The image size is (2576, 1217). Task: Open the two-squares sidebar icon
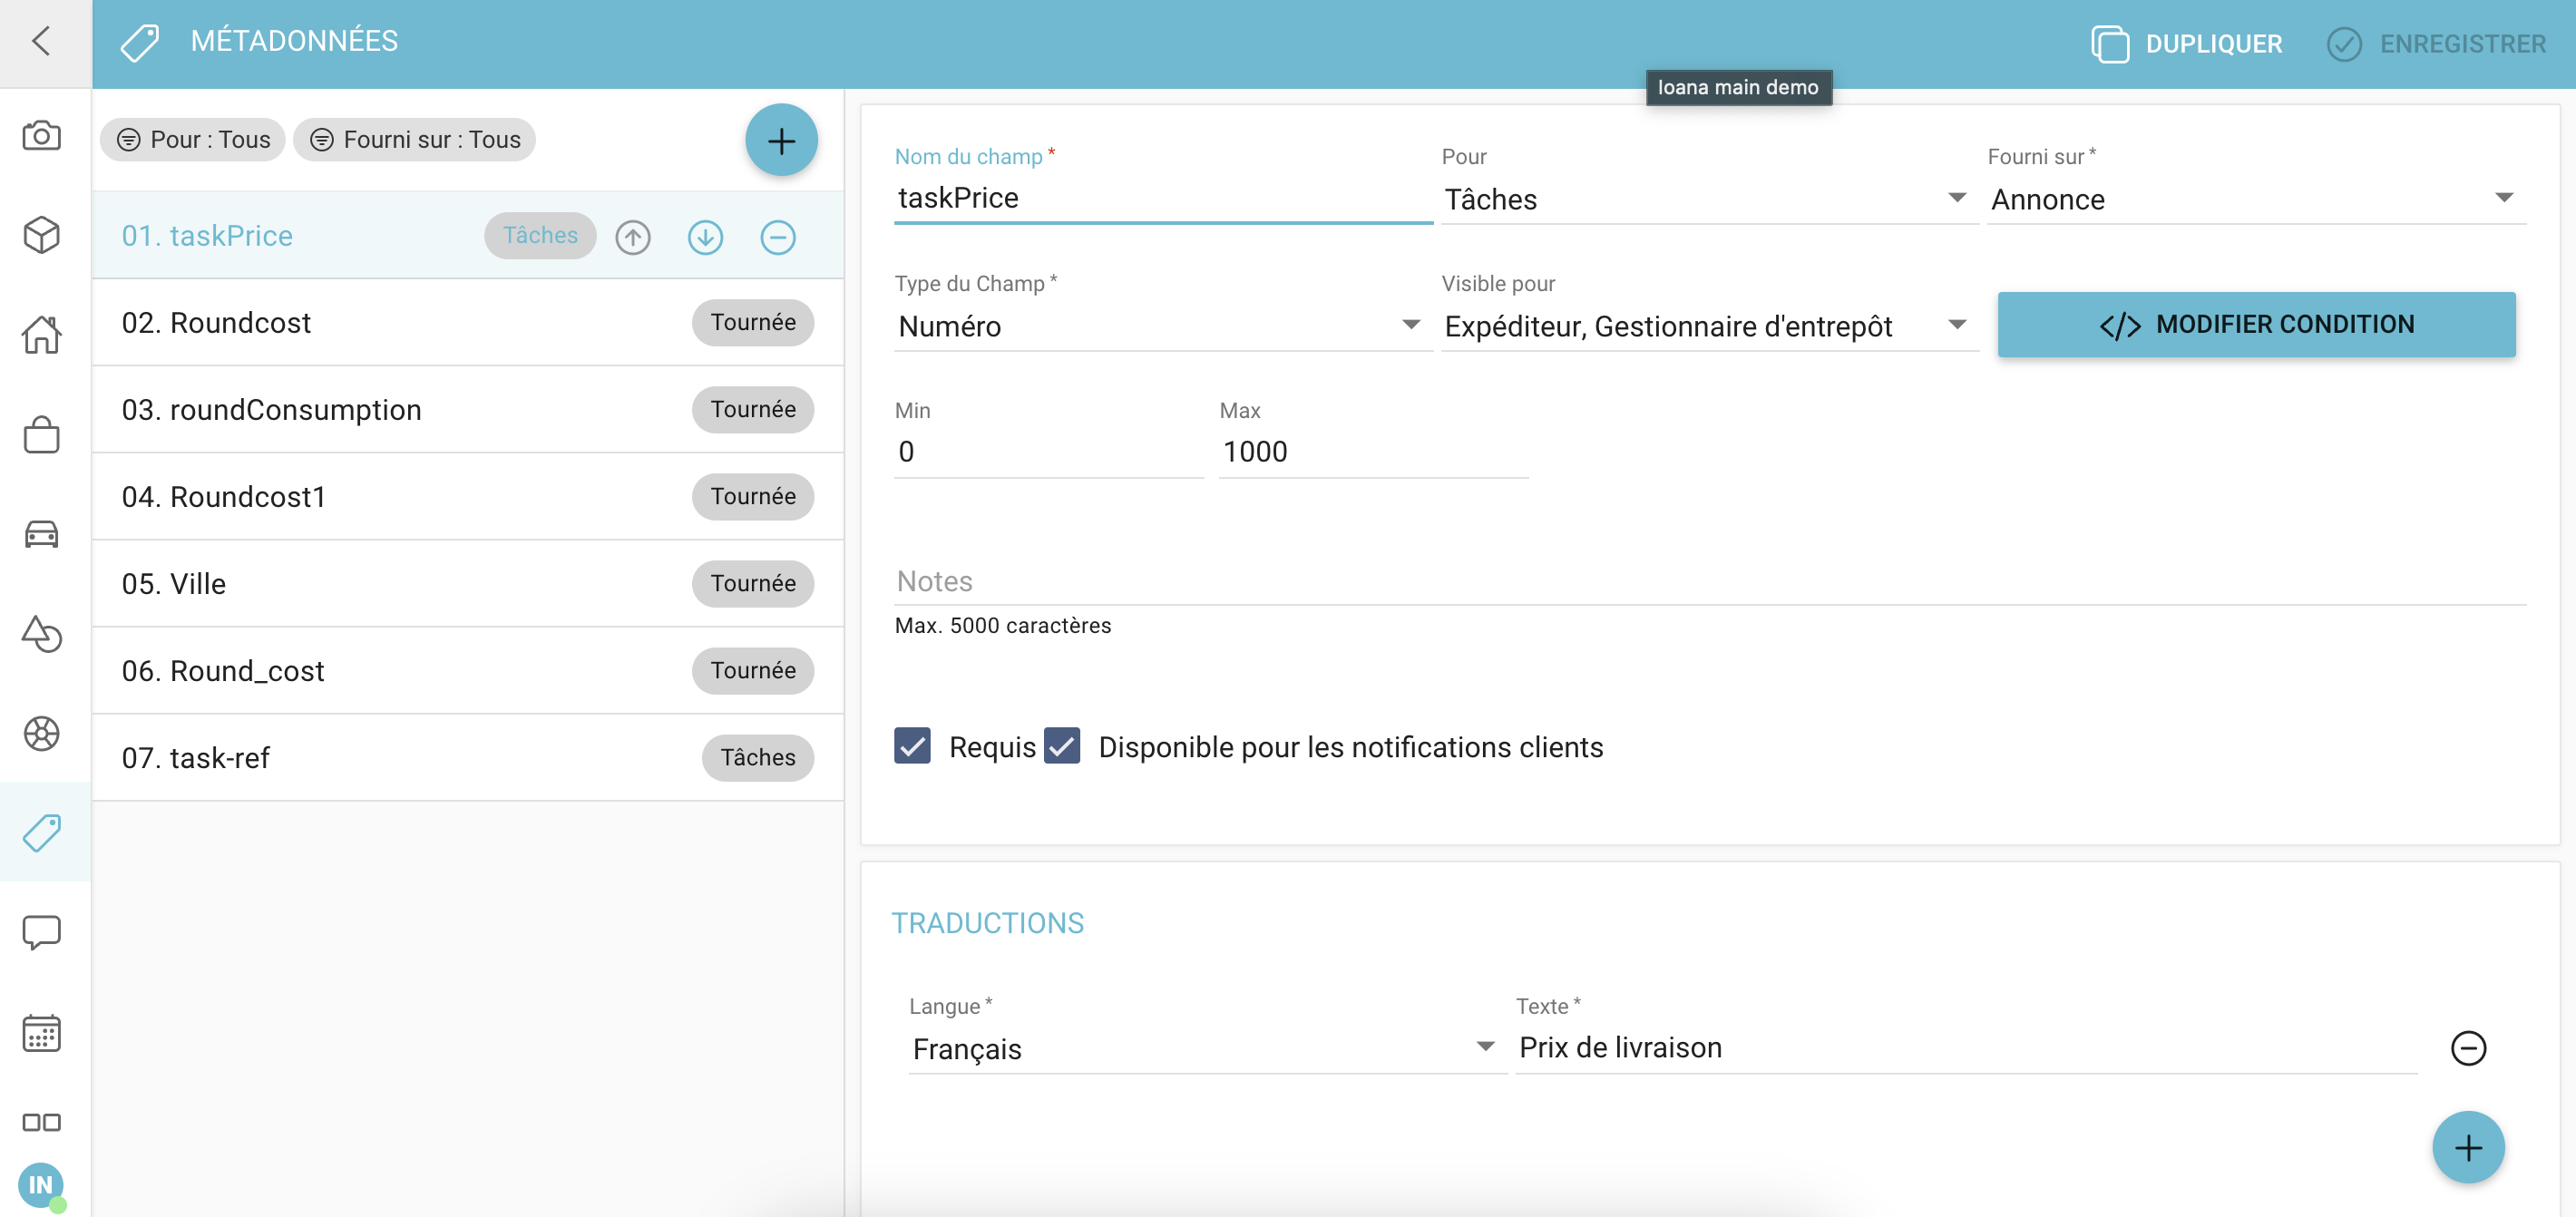pyautogui.click(x=41, y=1122)
